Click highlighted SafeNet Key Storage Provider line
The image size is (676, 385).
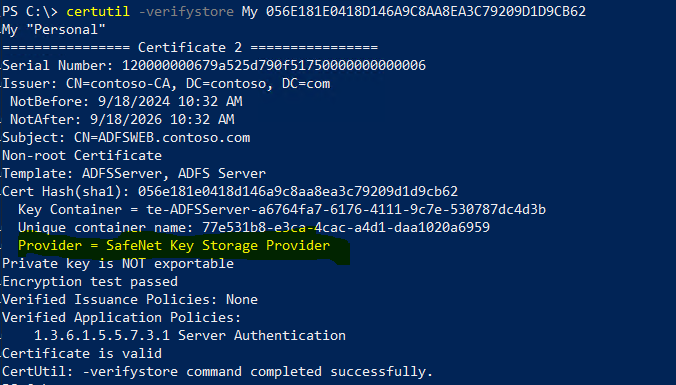(174, 245)
